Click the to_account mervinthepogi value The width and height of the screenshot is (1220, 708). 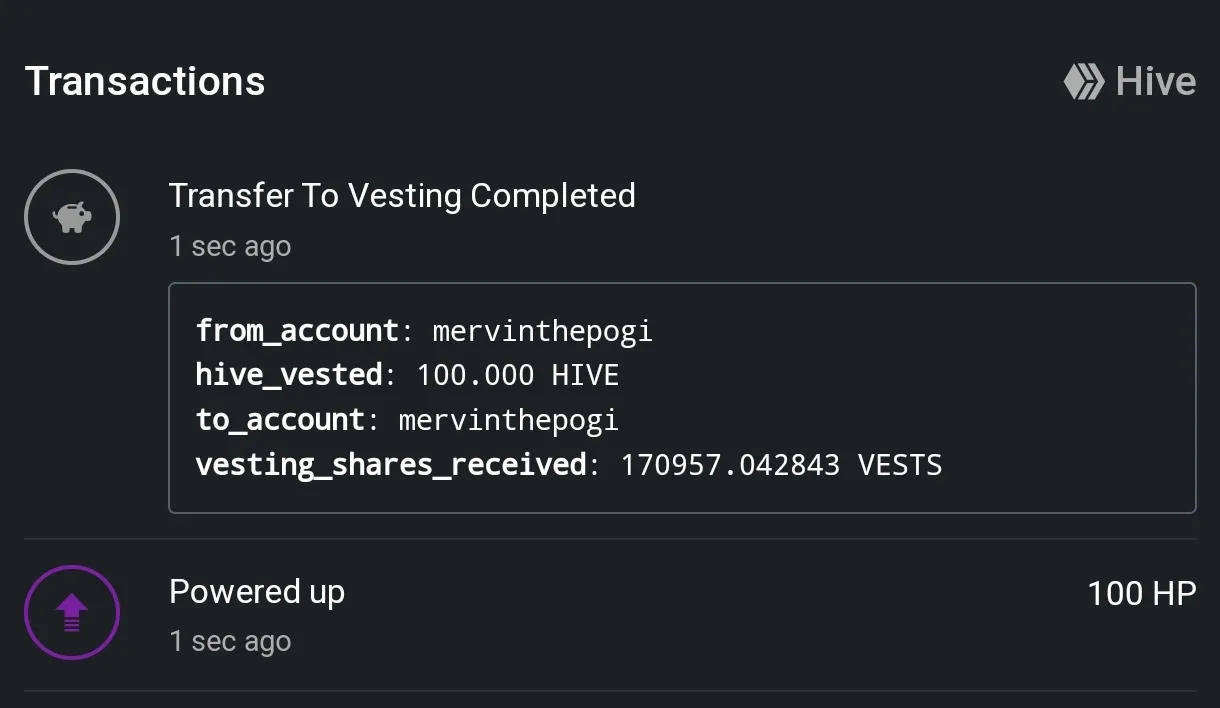coord(509,419)
